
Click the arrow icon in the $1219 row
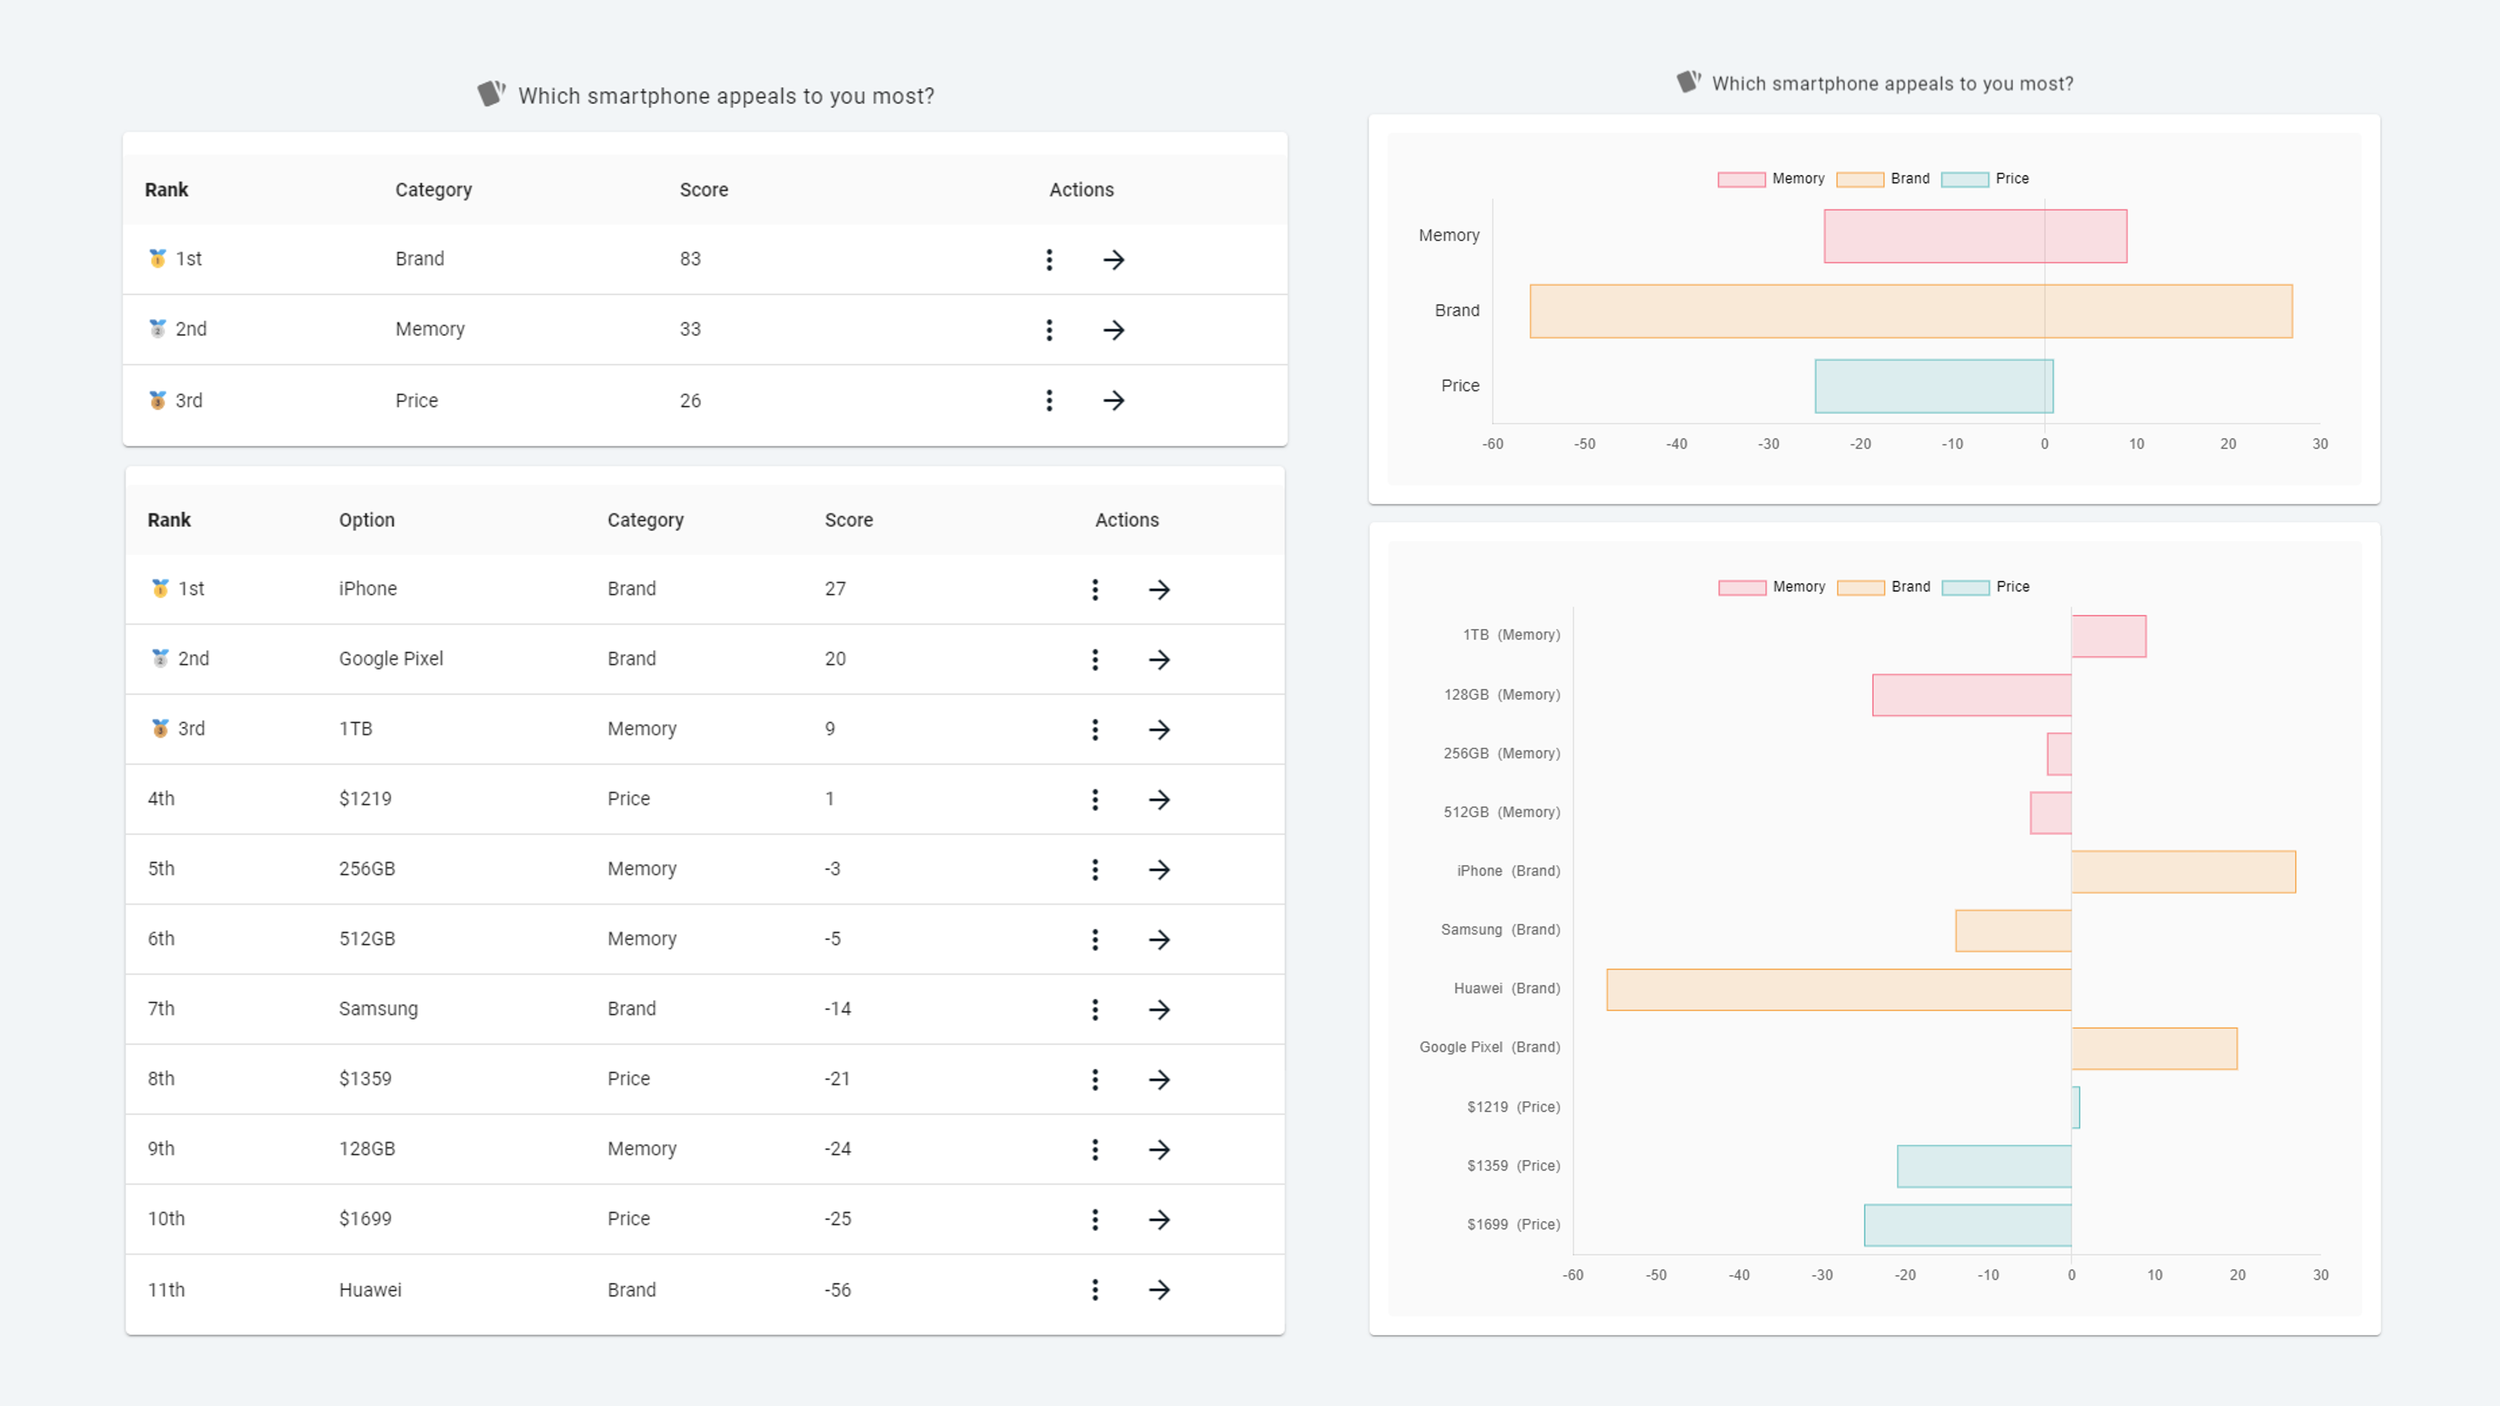tap(1159, 799)
